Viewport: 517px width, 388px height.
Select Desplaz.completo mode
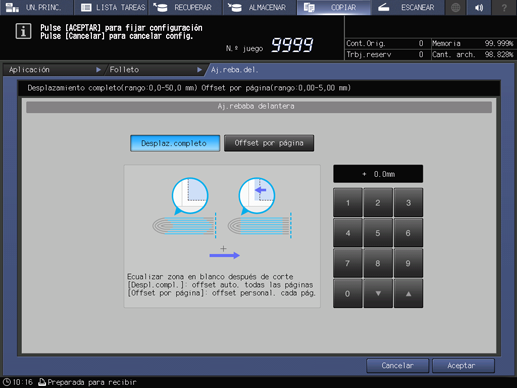pos(175,143)
